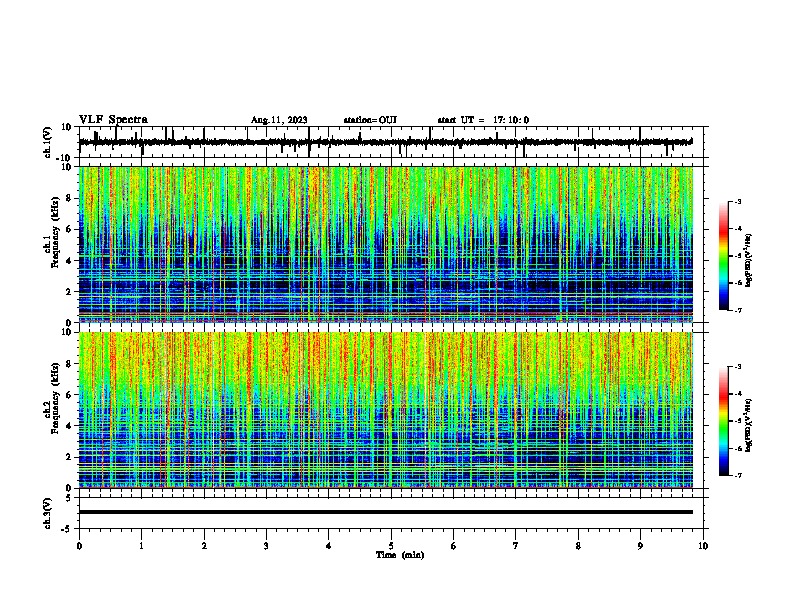Click the "7" tick label on Time axis
Screen dimensions: 792x612
516,546
